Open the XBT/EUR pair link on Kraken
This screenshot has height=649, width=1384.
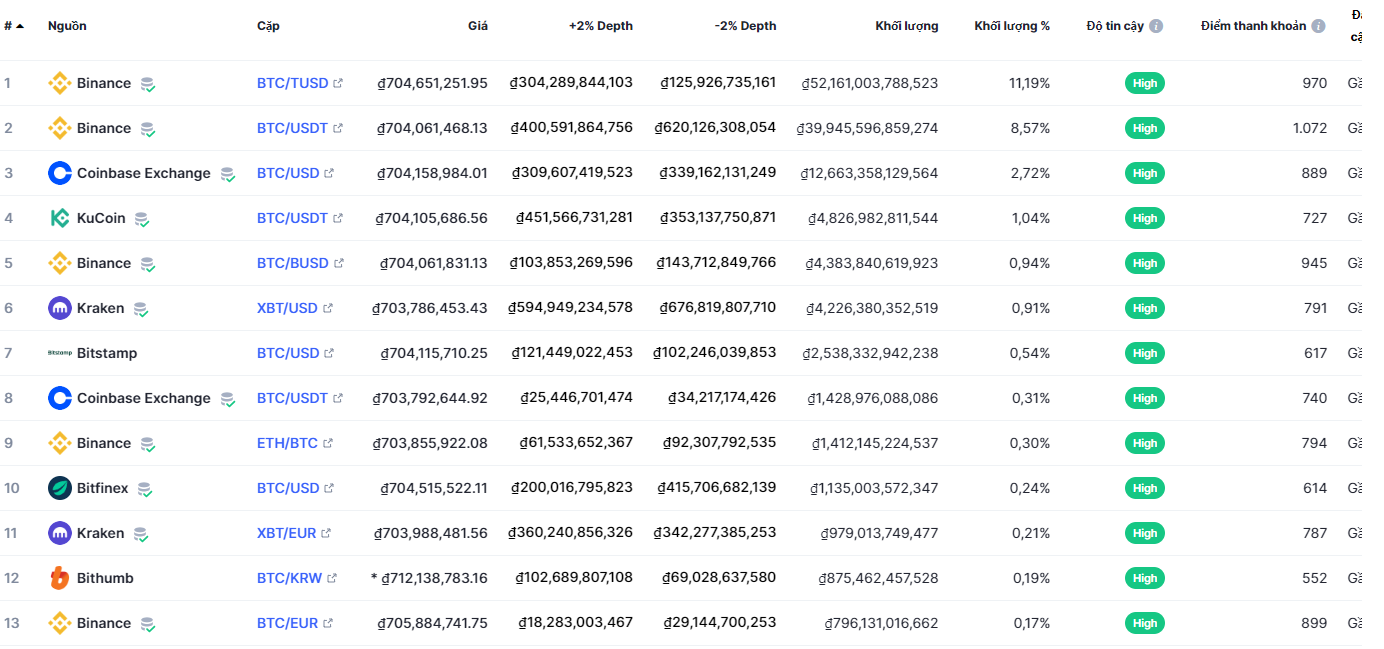[x=286, y=533]
